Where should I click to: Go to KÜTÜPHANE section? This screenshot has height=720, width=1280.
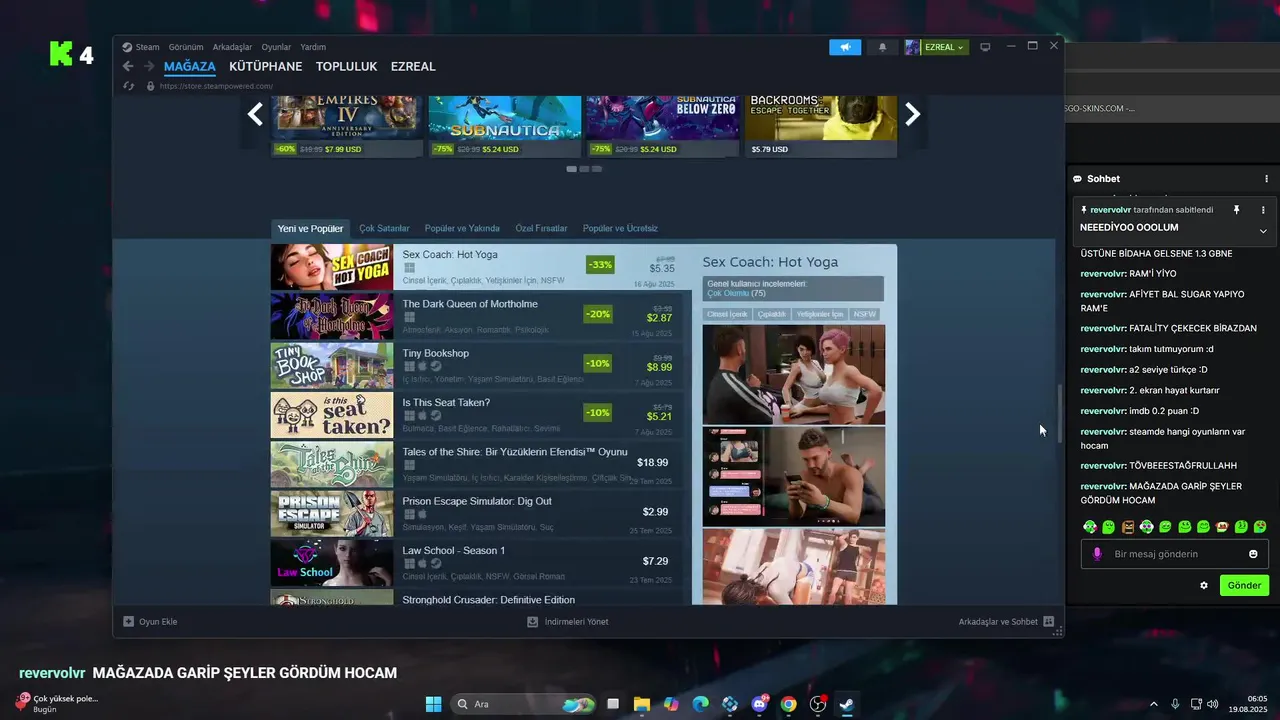(265, 67)
